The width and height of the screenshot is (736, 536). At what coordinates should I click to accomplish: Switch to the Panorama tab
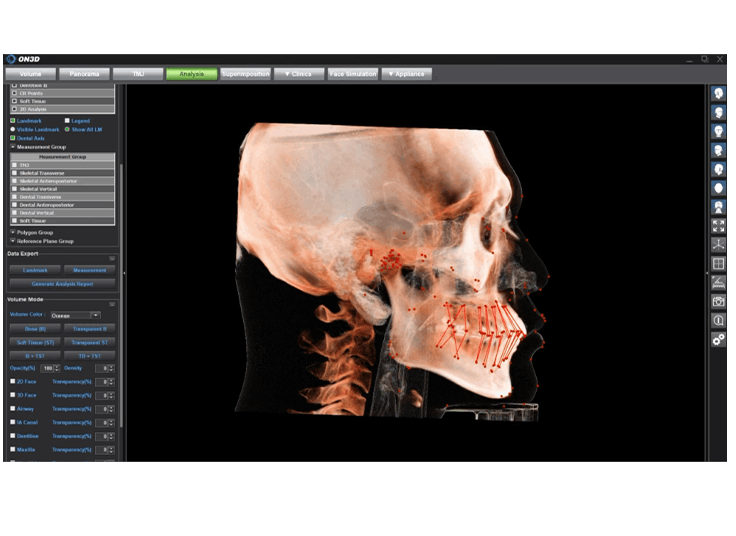coord(84,74)
